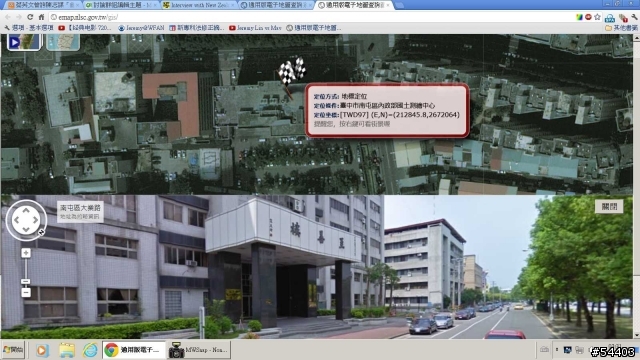Pan street view down with the bottom arrow

pyautogui.click(x=26, y=230)
